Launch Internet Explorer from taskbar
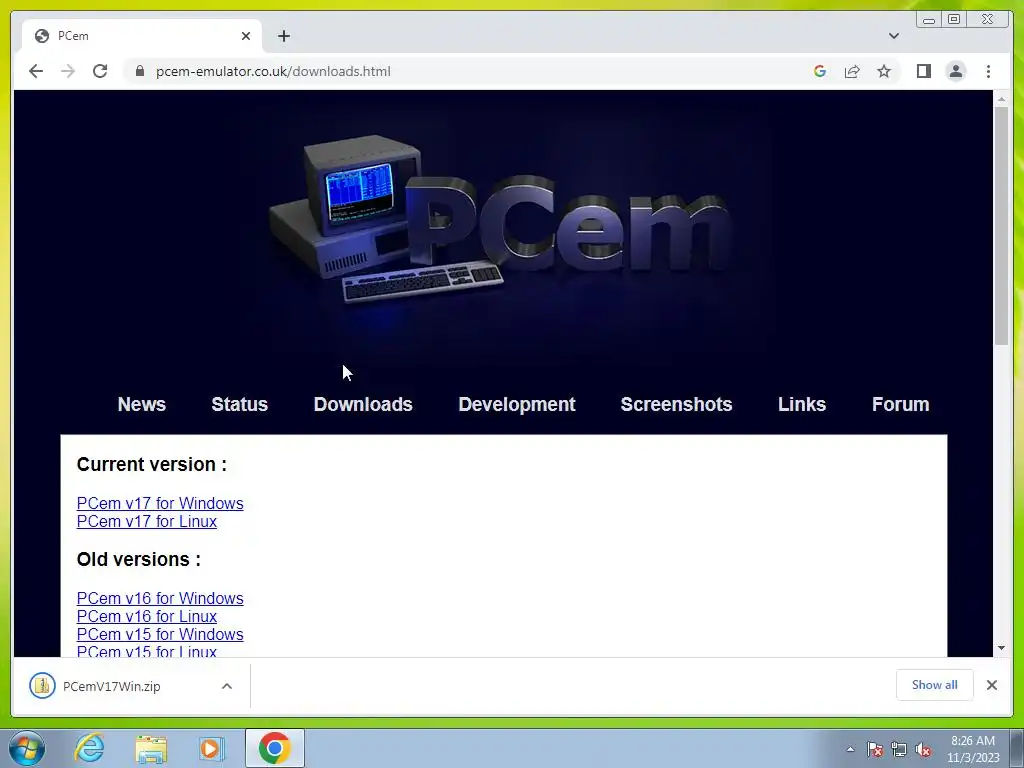The height and width of the screenshot is (768, 1024). click(x=89, y=748)
